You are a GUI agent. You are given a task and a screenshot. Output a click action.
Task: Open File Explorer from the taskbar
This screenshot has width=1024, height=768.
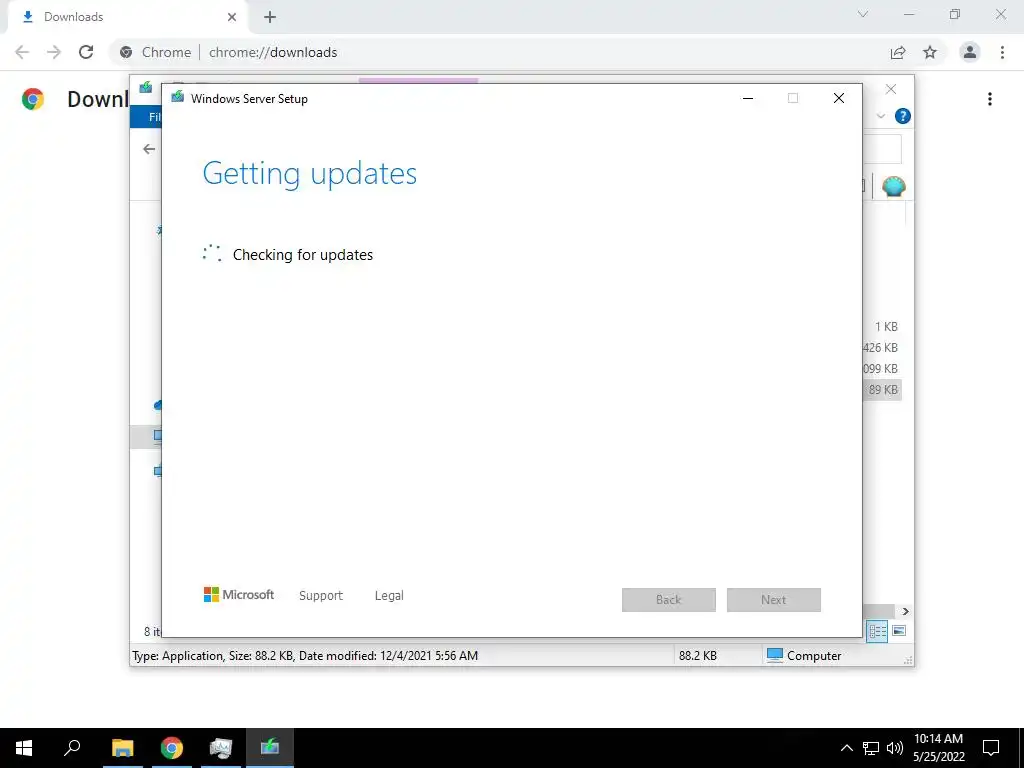pyautogui.click(x=123, y=748)
